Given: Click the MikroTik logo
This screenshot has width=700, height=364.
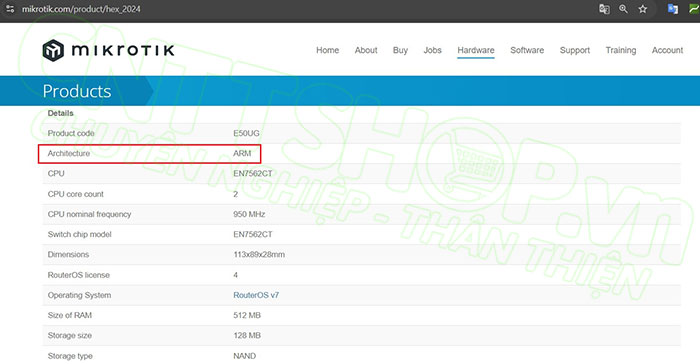Looking at the screenshot, I should click(108, 50).
